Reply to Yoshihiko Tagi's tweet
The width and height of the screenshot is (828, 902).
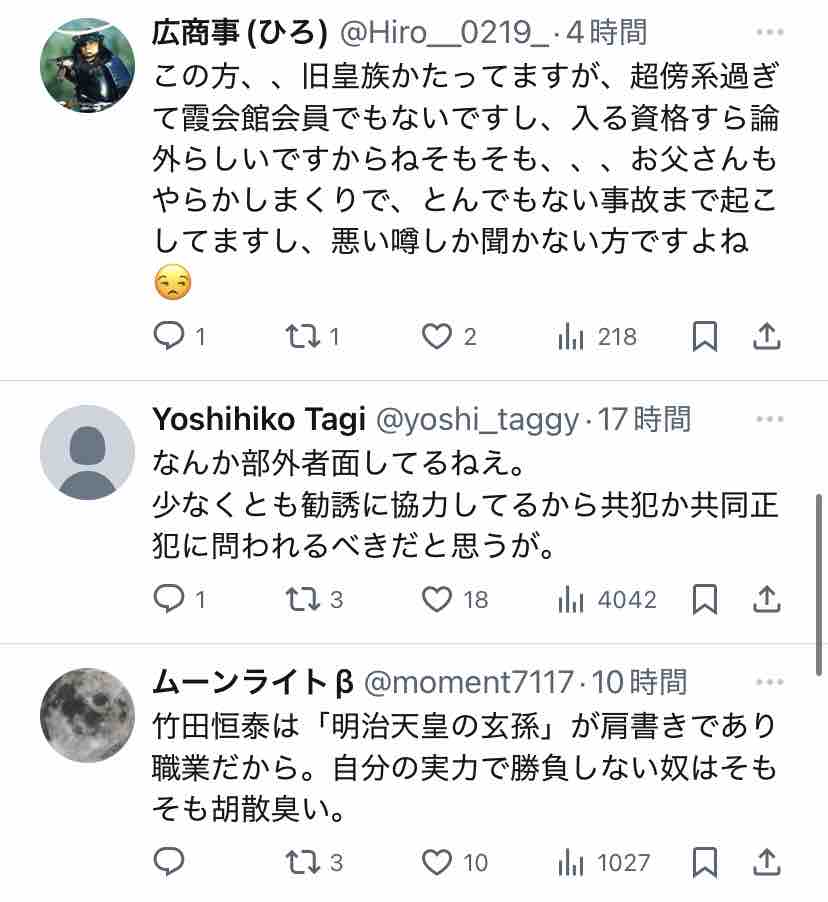tap(168, 599)
